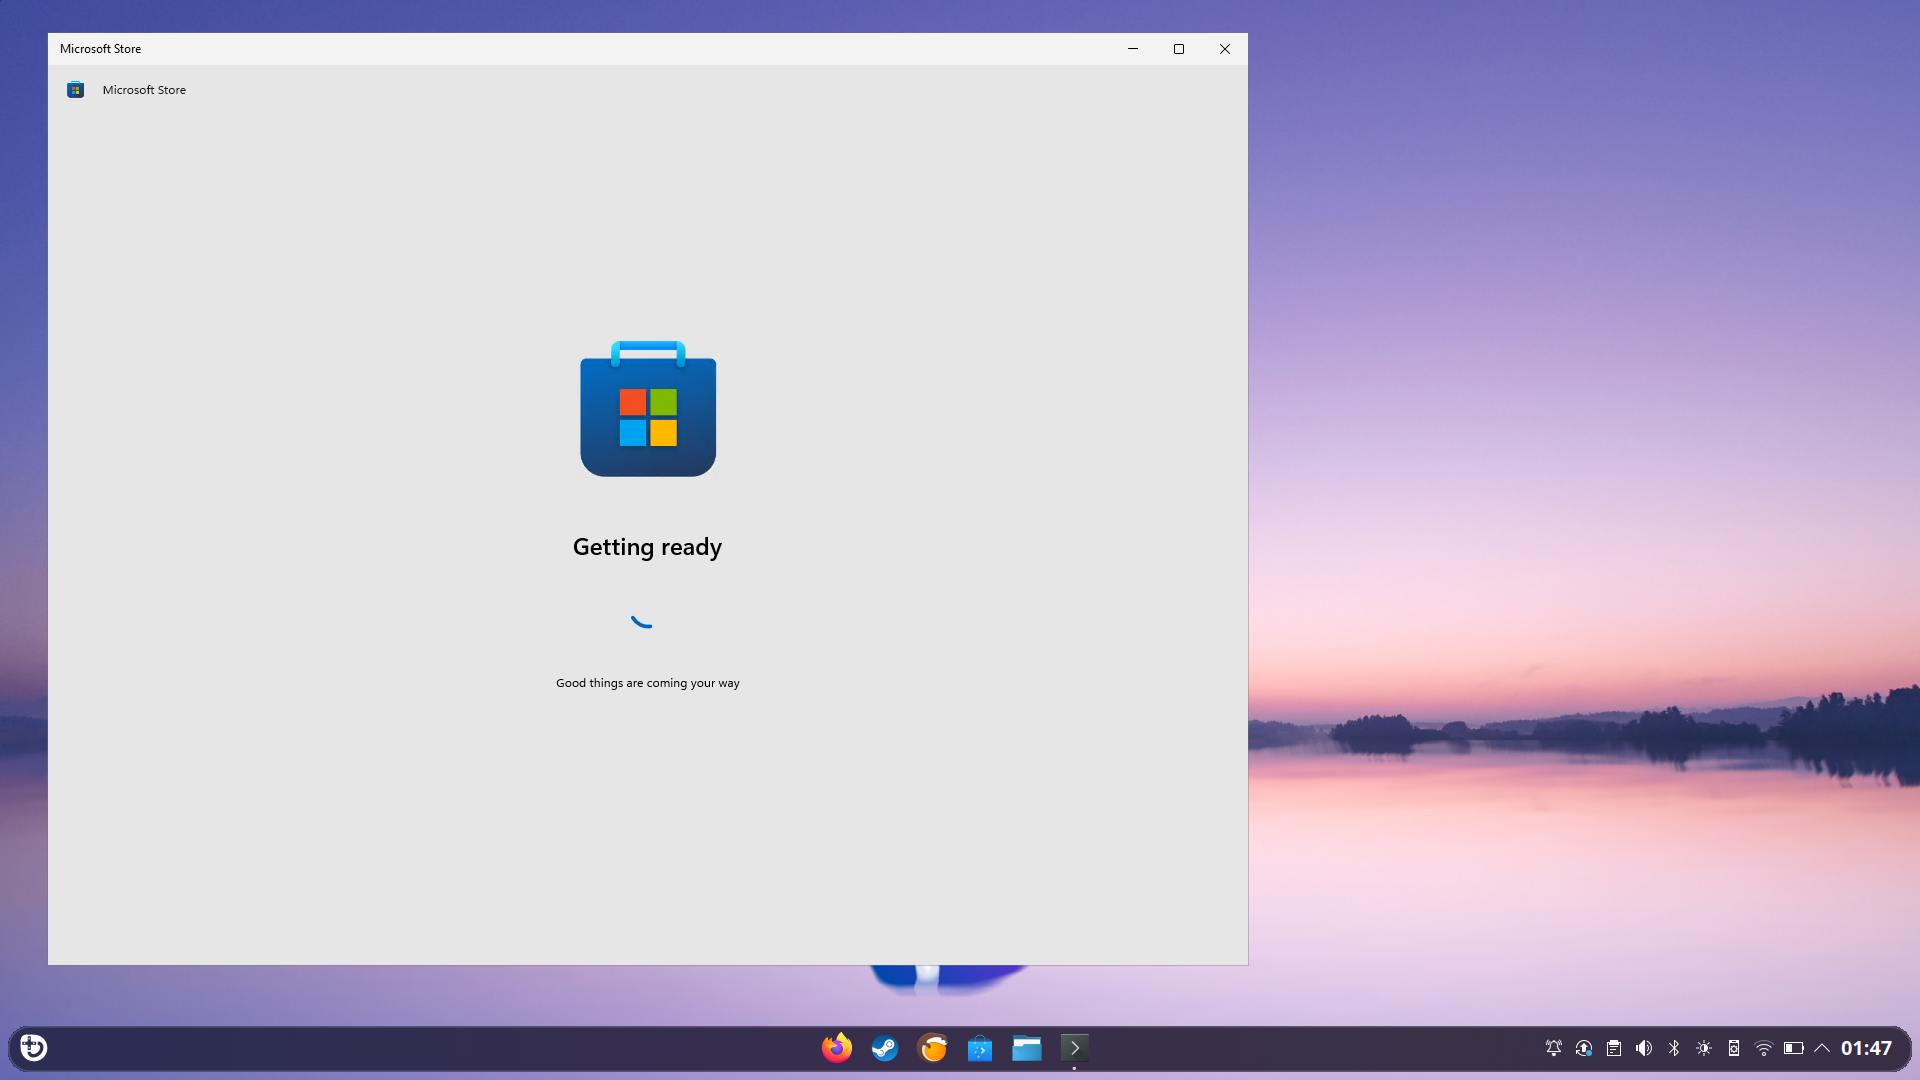
Task: Open Wi-Fi network connections
Action: pyautogui.click(x=1764, y=1048)
